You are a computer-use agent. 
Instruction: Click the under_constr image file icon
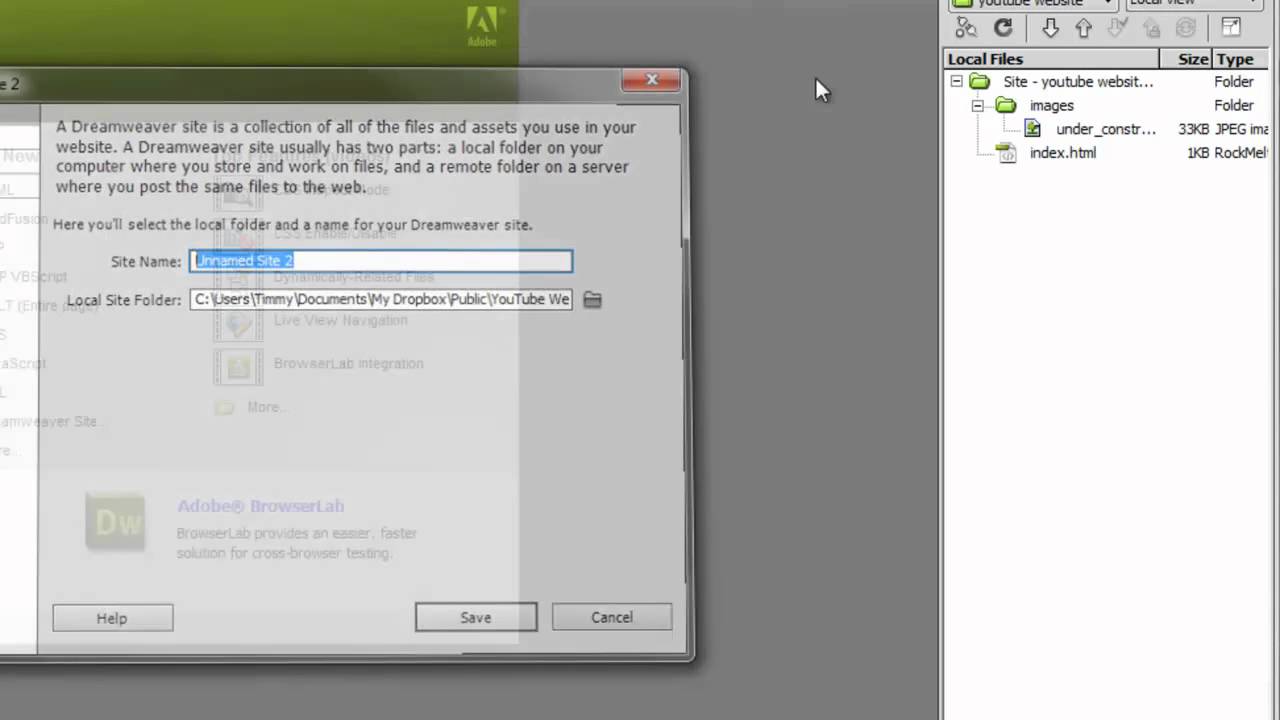1032,129
